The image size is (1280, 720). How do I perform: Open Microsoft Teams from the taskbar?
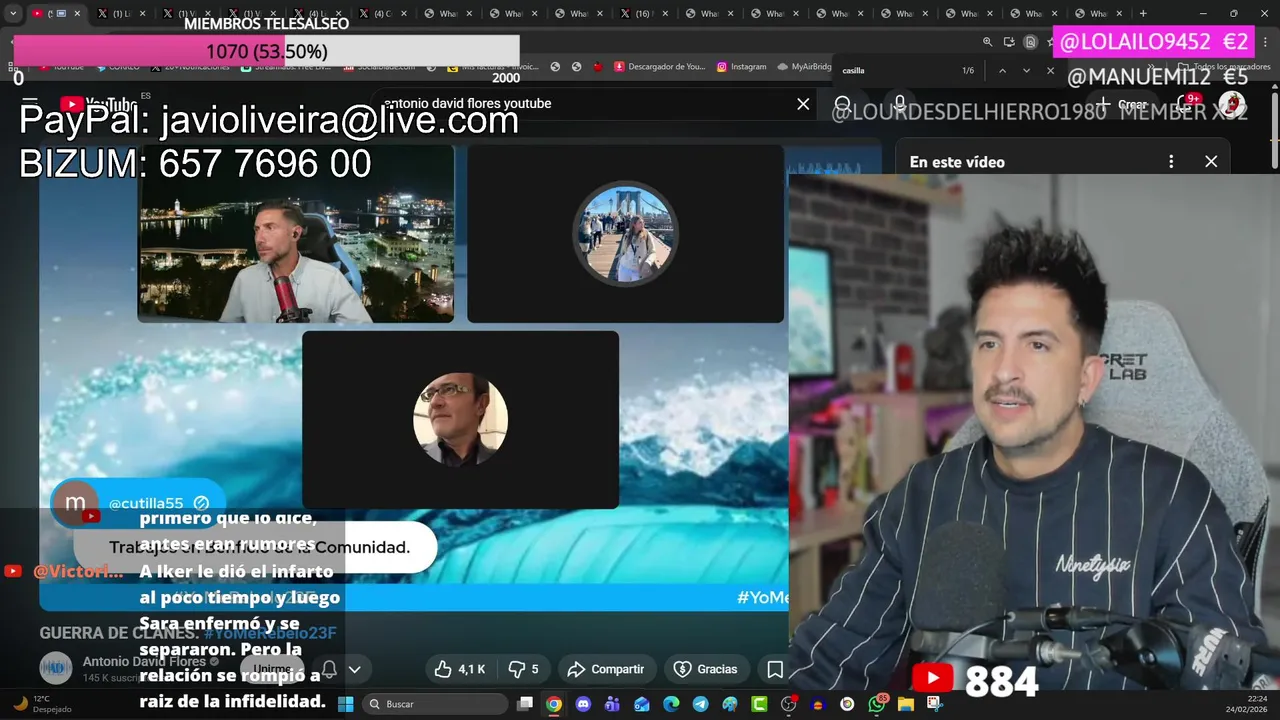(612, 704)
